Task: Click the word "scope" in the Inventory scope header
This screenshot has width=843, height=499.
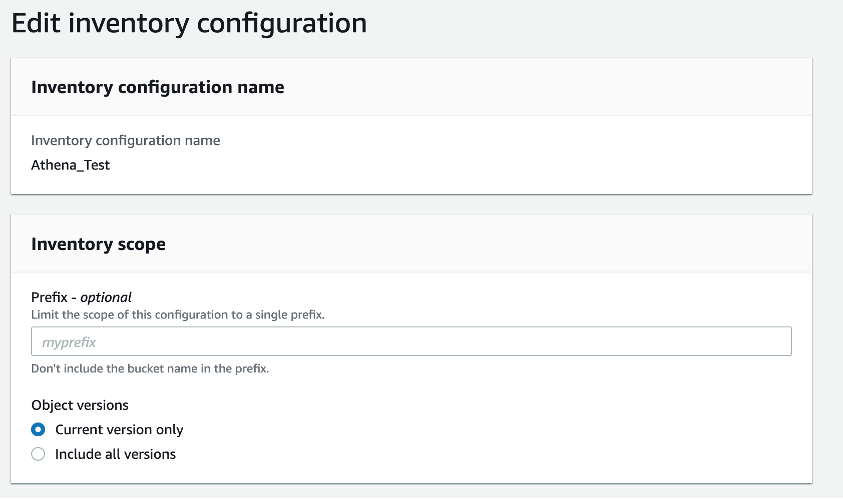Action: pos(141,244)
